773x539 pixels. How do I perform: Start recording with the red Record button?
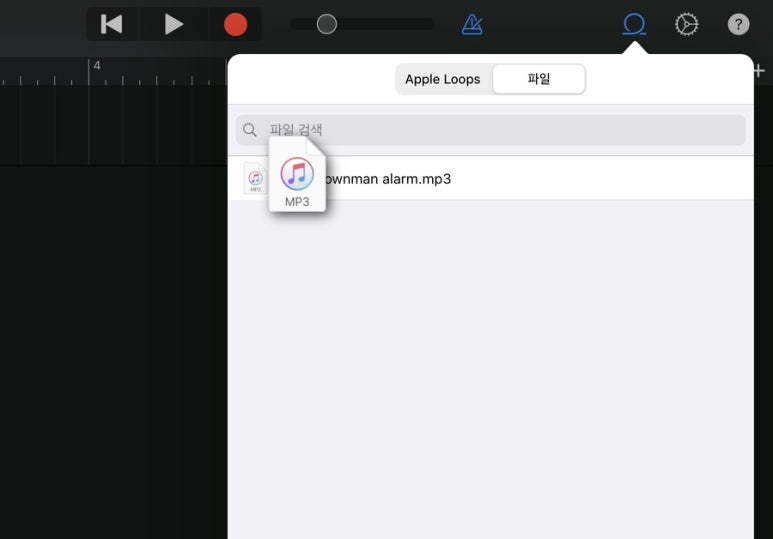point(235,24)
